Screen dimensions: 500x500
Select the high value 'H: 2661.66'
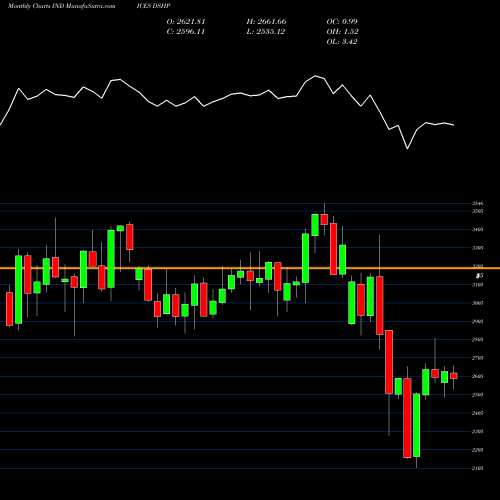tap(266, 22)
